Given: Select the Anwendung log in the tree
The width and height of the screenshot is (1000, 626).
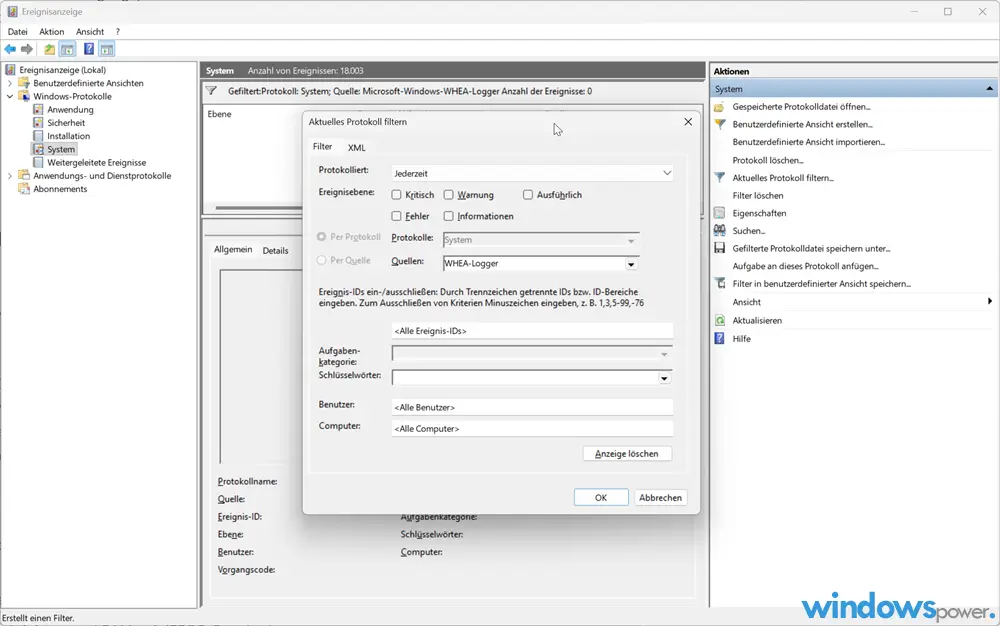Looking at the screenshot, I should 70,110.
